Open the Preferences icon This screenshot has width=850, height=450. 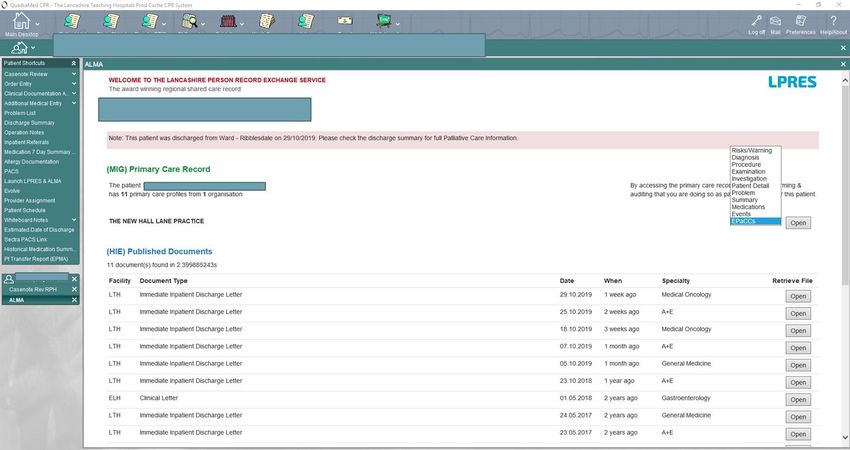tap(801, 21)
